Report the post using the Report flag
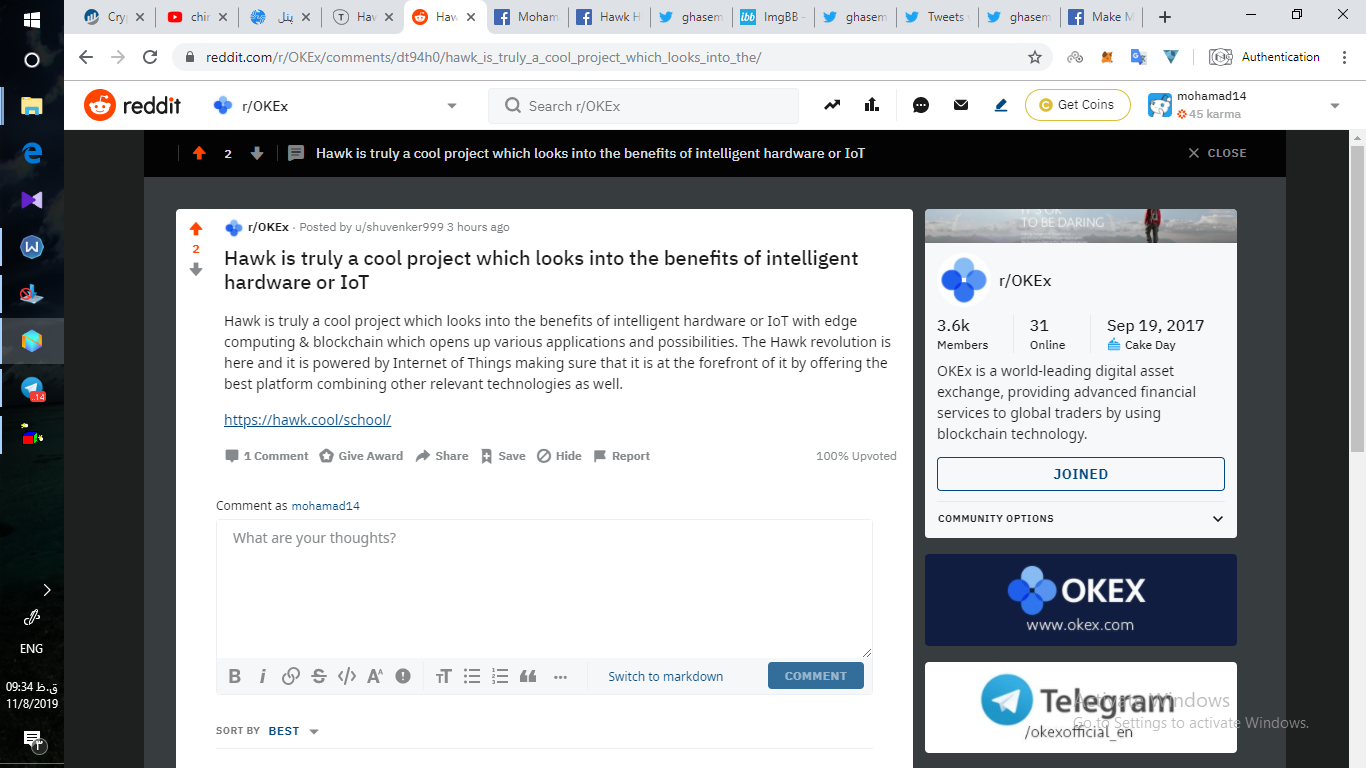Screen dimensions: 1366x768 tap(621, 456)
